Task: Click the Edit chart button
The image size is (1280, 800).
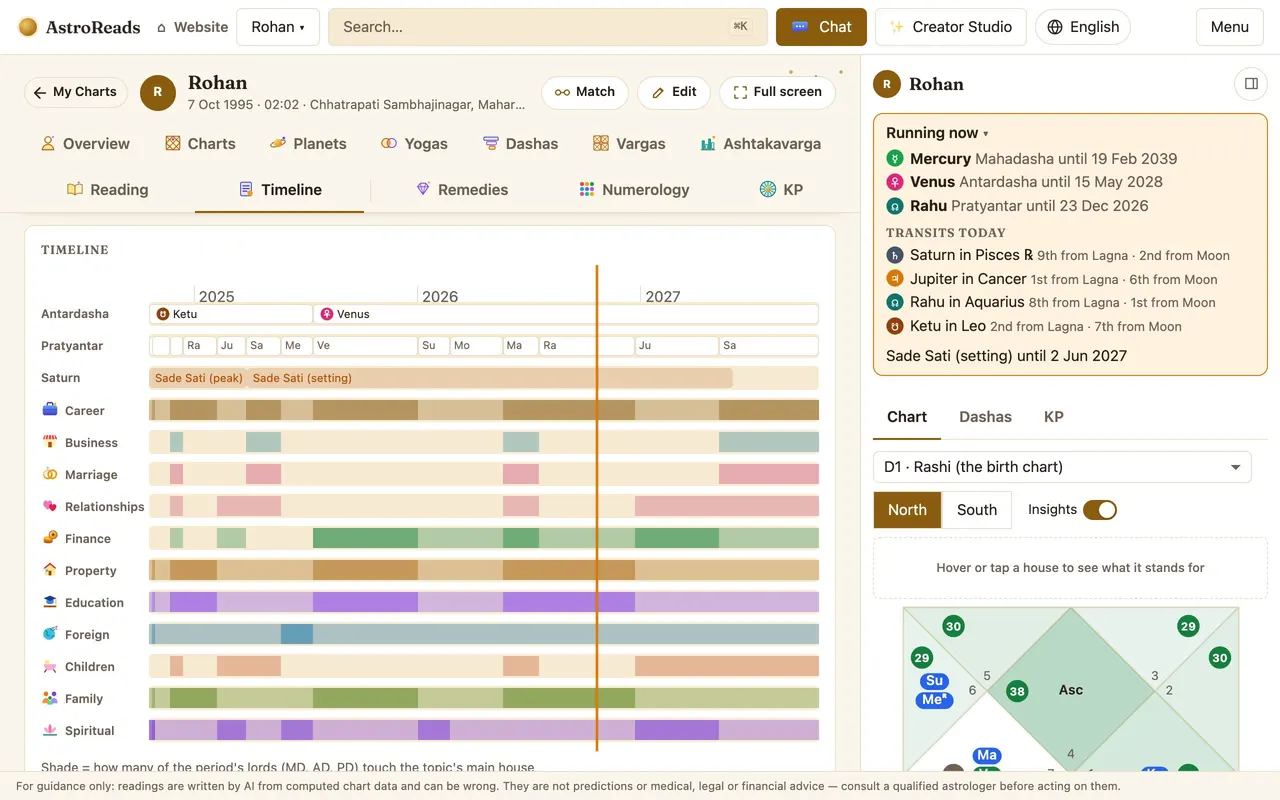Action: point(674,92)
